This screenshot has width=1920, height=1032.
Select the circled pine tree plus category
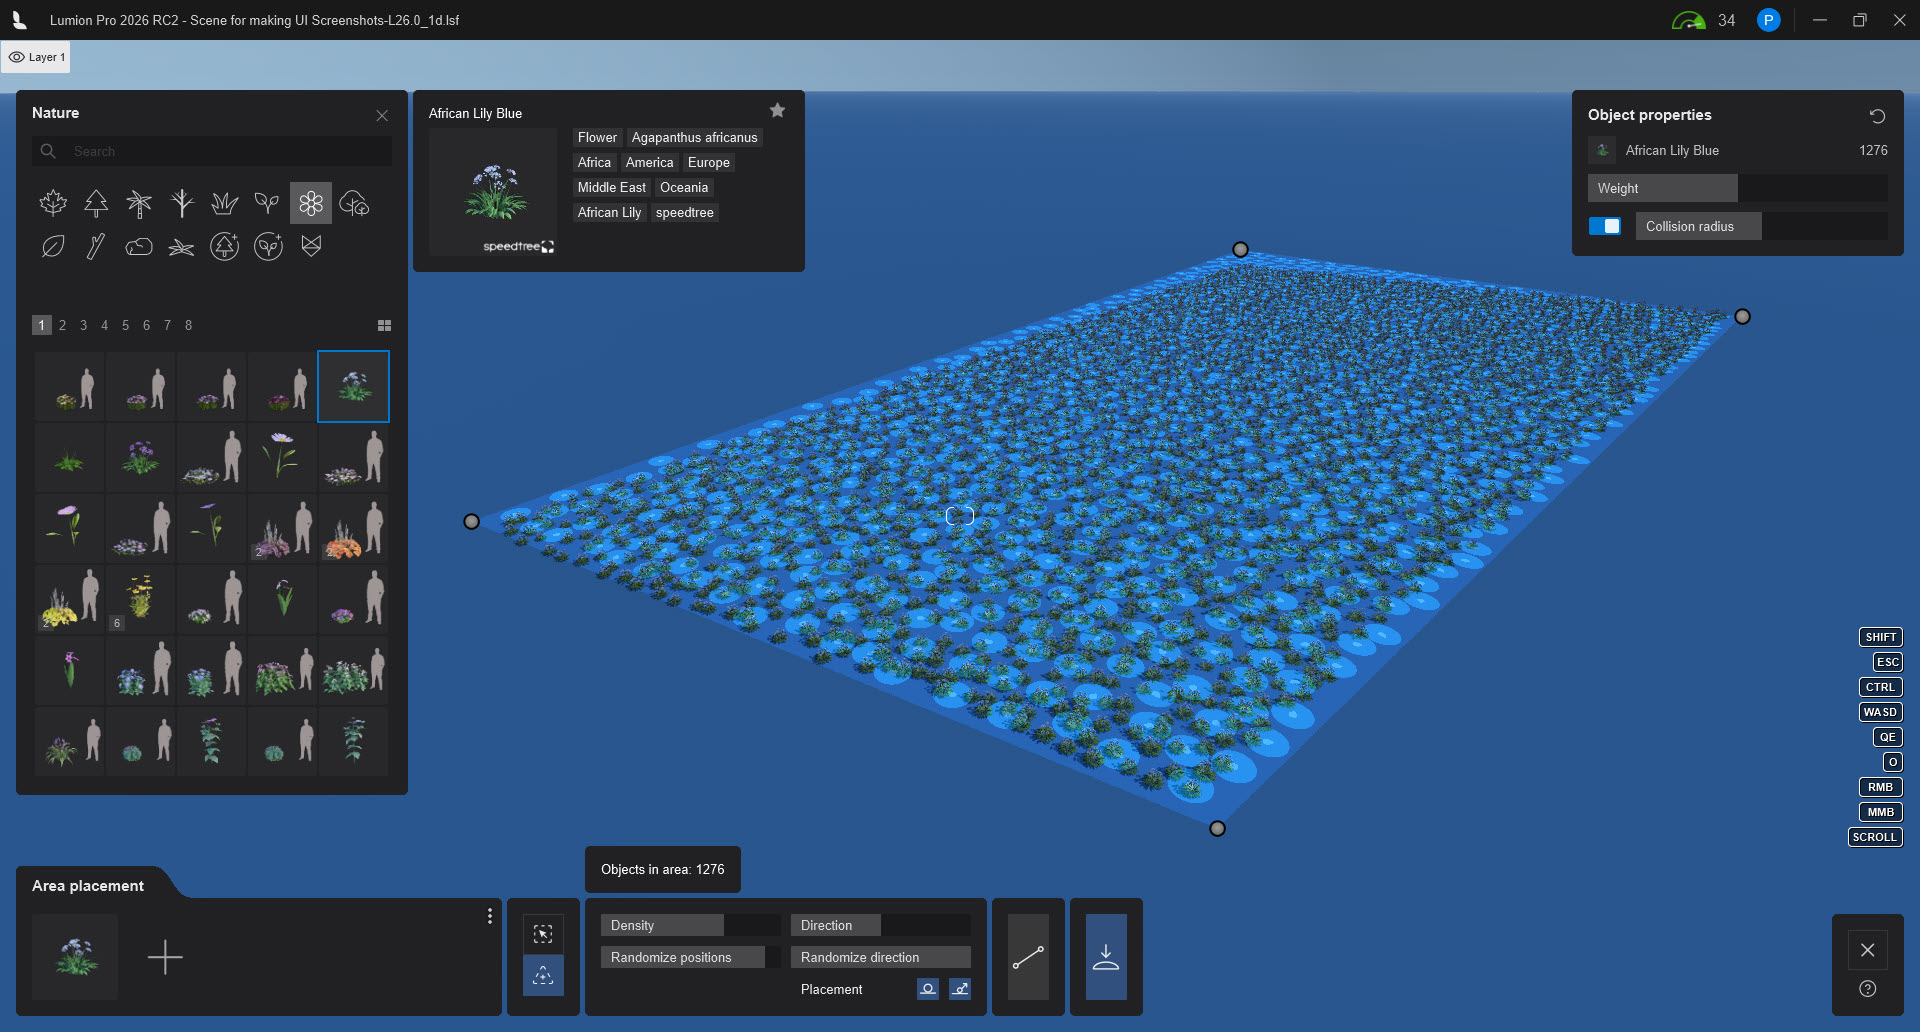click(225, 246)
